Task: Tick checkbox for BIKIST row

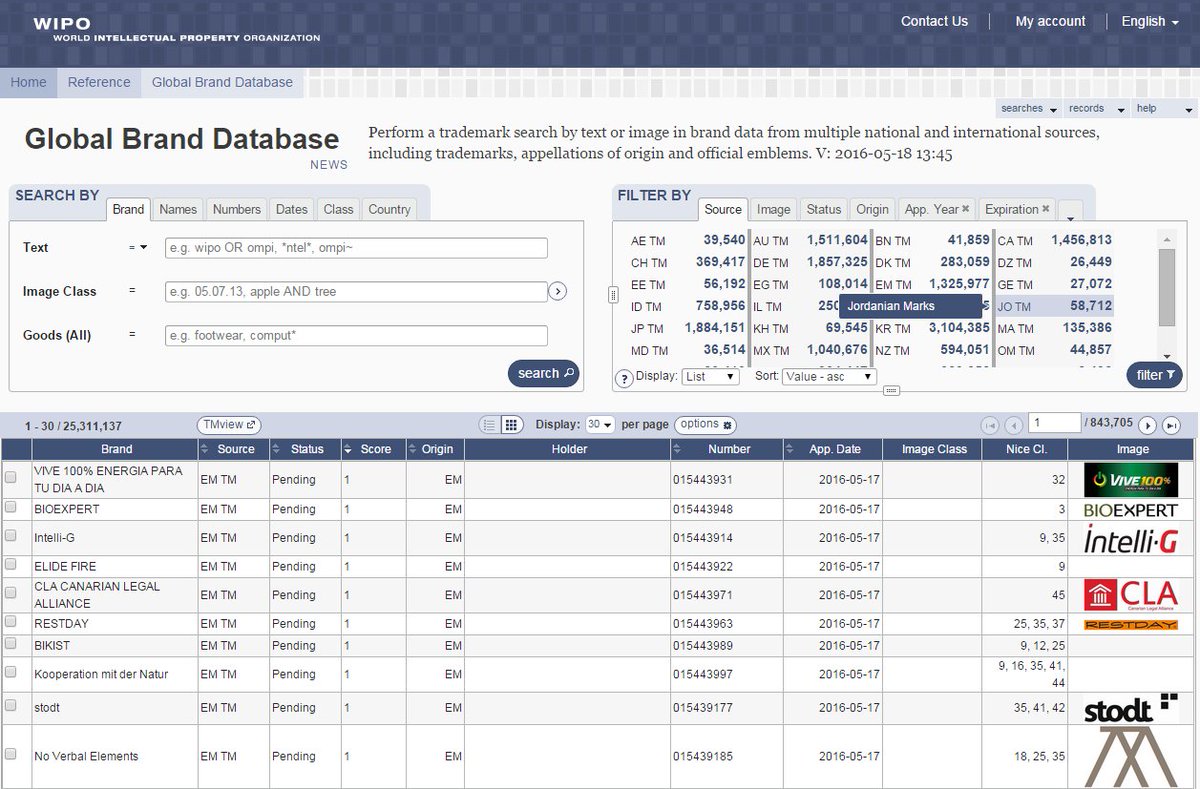Action: click(x=11, y=644)
